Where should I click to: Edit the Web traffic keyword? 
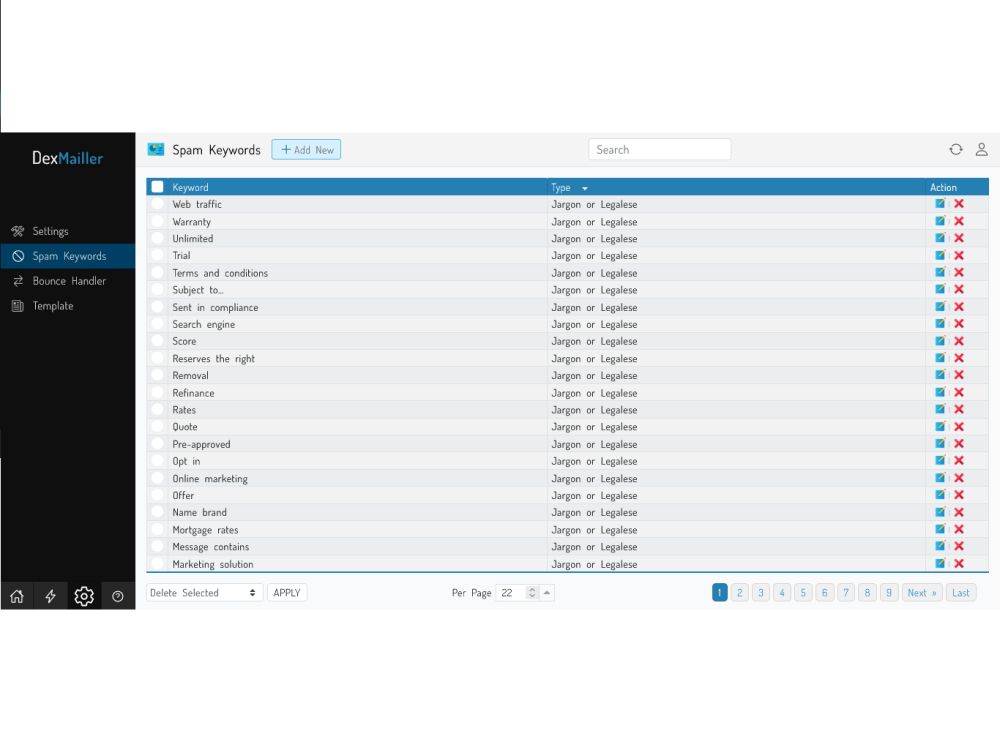[940, 203]
